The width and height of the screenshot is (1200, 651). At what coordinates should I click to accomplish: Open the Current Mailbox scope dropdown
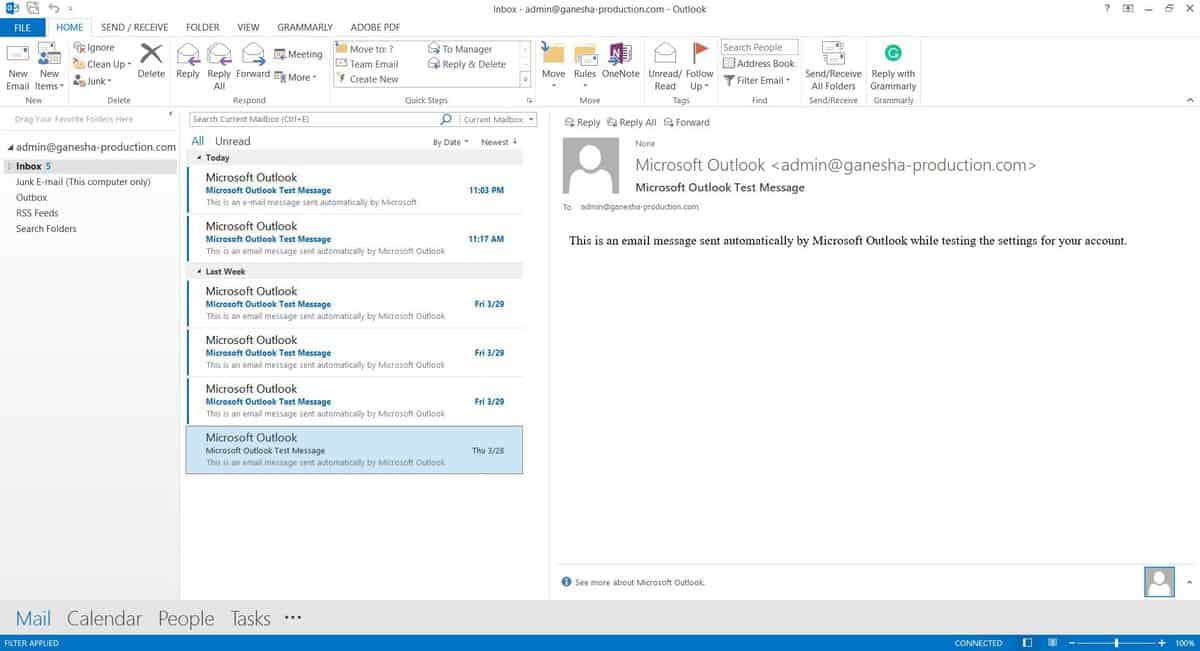click(x=497, y=118)
